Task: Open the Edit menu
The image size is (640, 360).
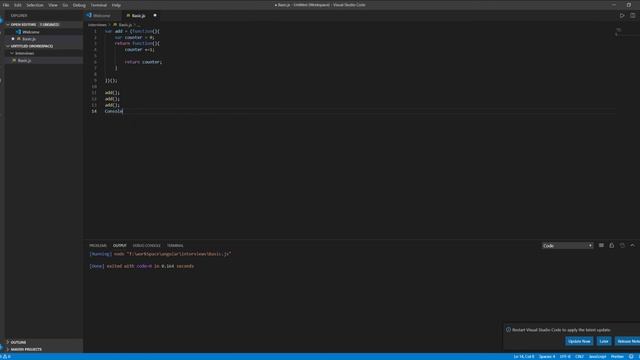Action: (18, 5)
